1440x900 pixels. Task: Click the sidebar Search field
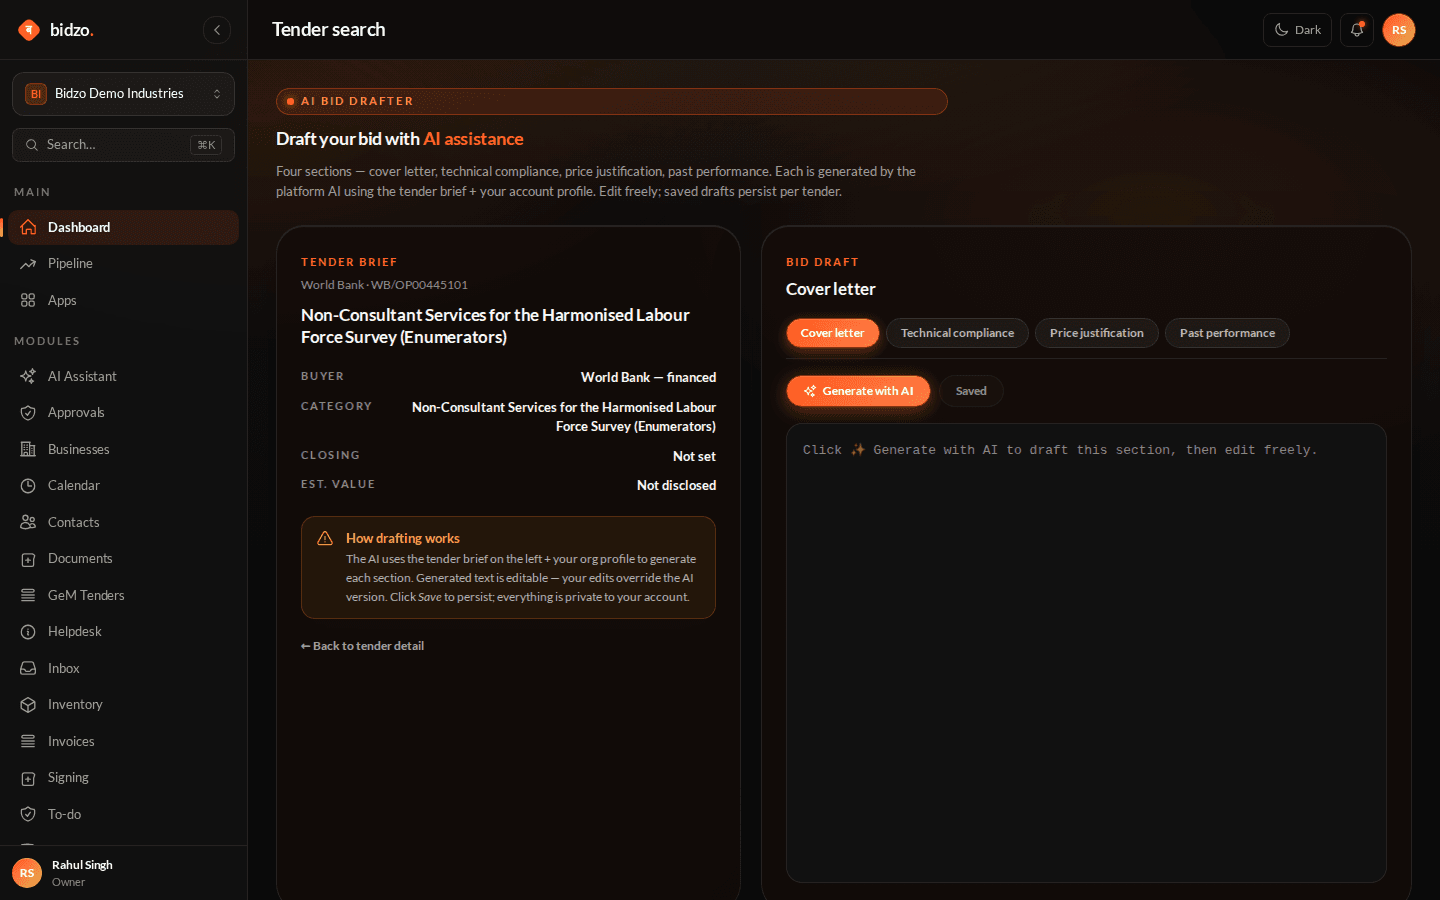[x=123, y=145]
